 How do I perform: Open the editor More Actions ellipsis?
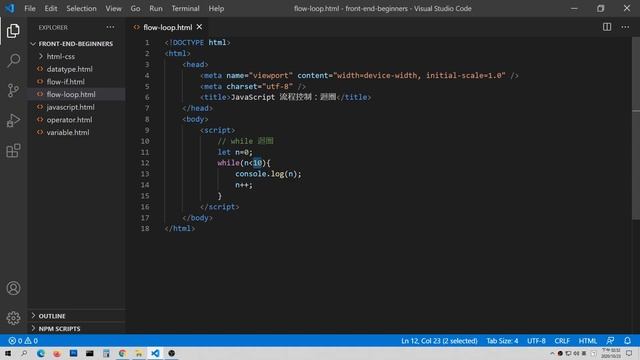[x=625, y=27]
